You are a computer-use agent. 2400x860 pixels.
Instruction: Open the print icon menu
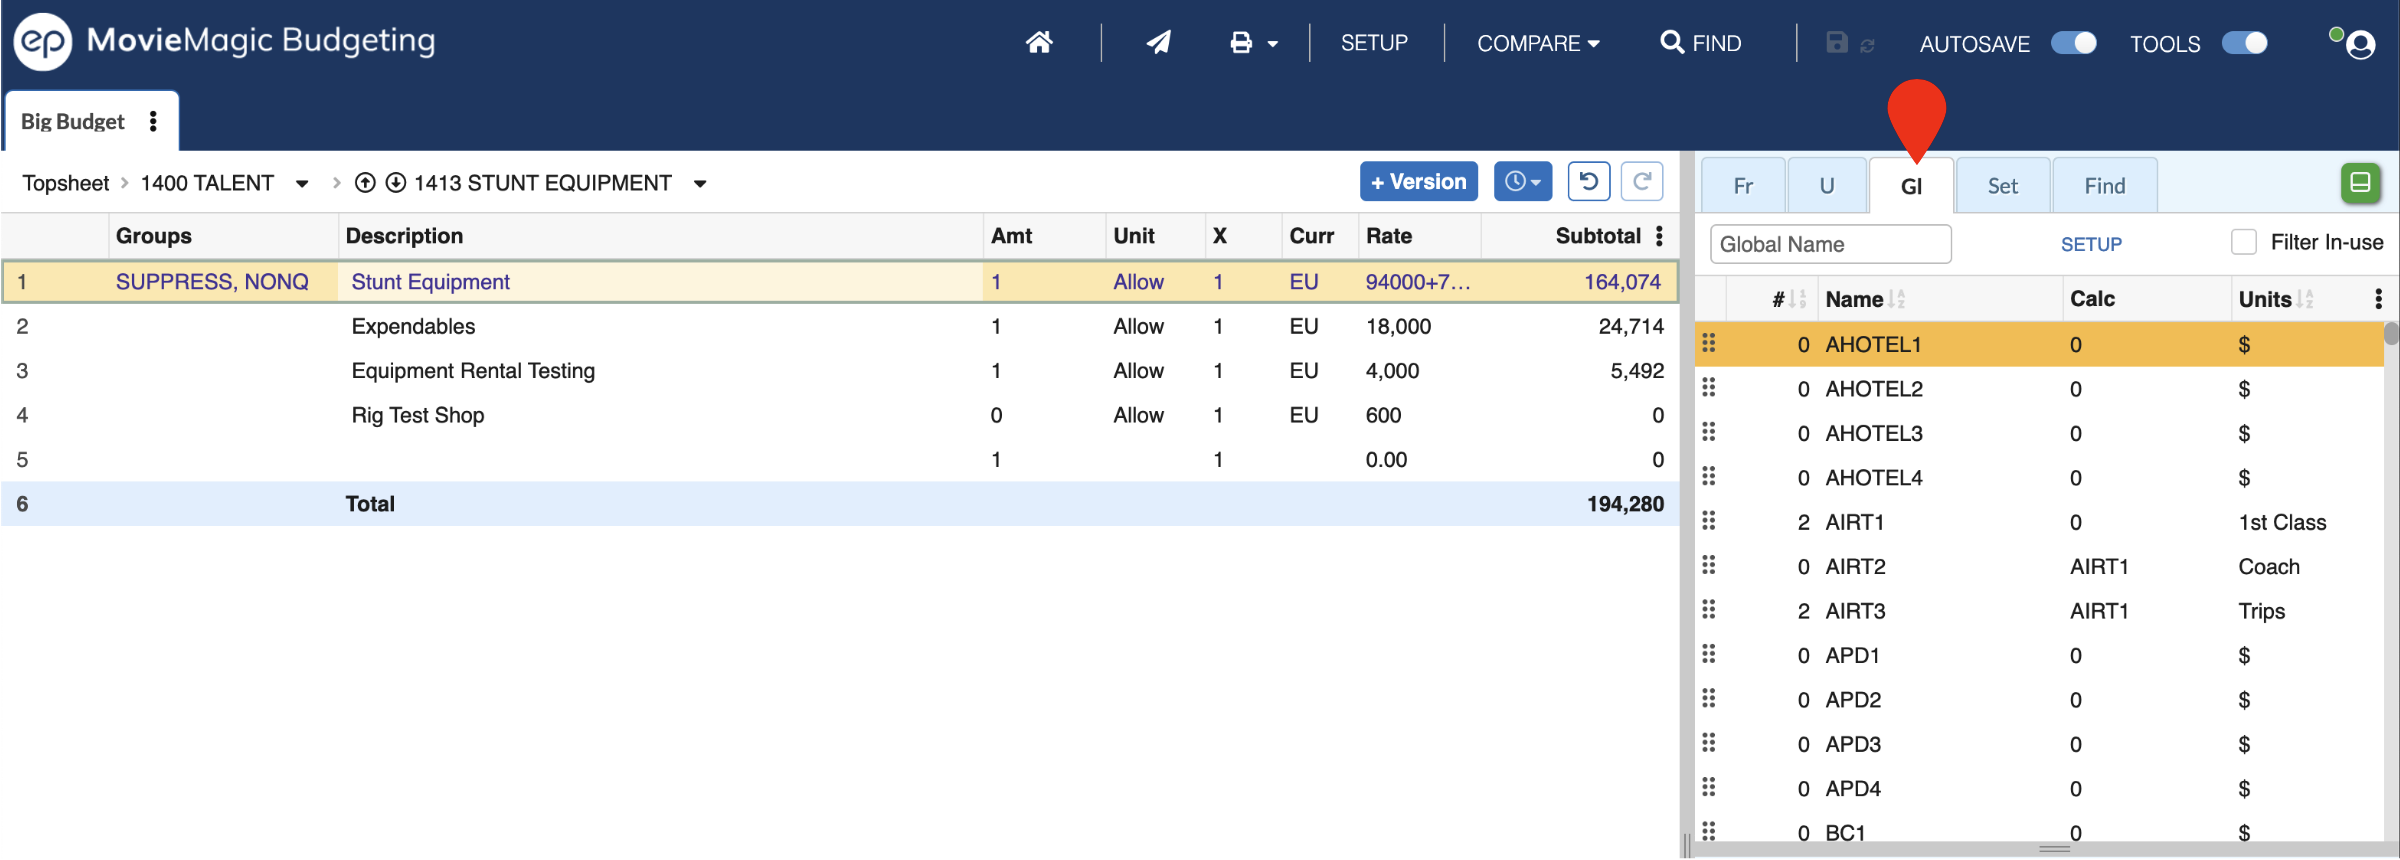click(1253, 43)
